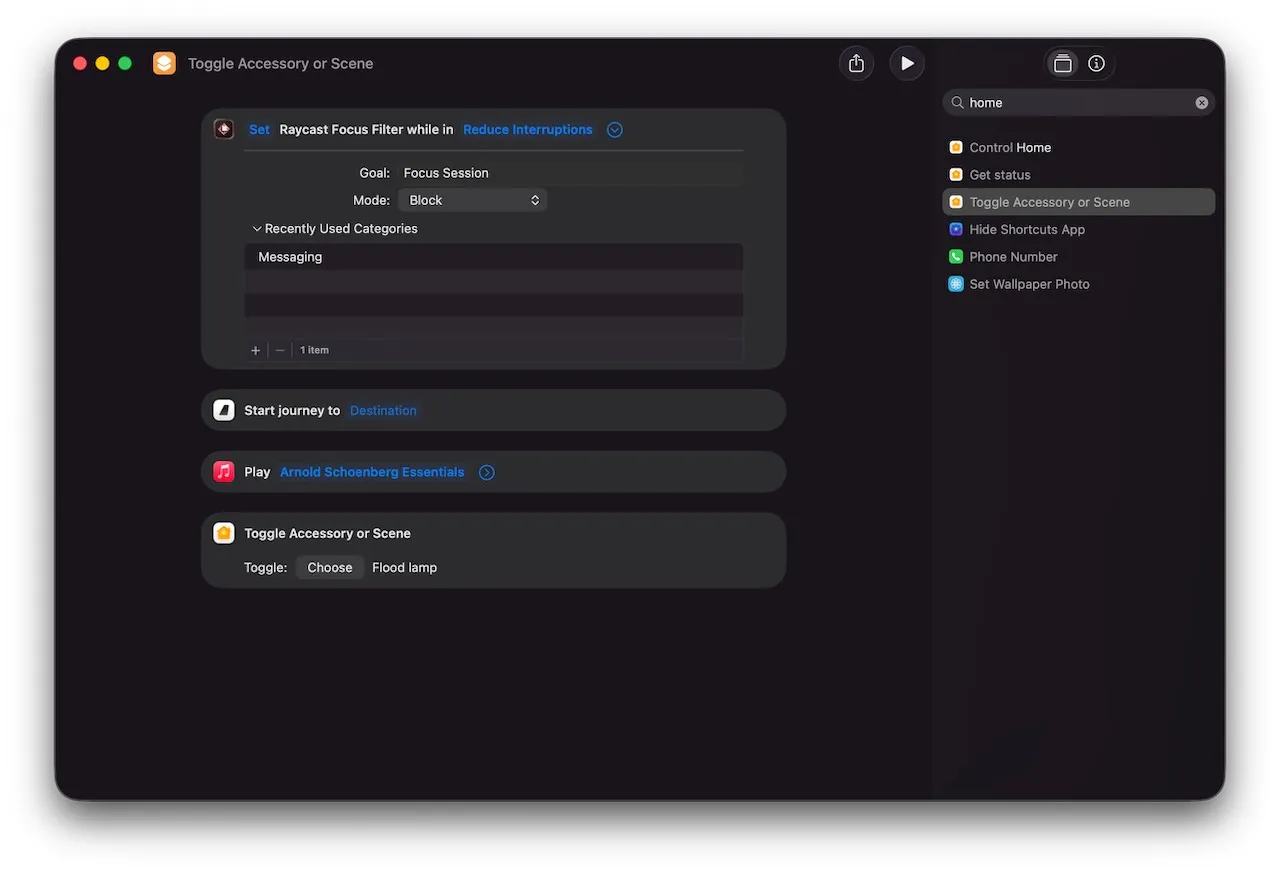Select Get status in the actions list
This screenshot has width=1280, height=873.
pos(999,174)
